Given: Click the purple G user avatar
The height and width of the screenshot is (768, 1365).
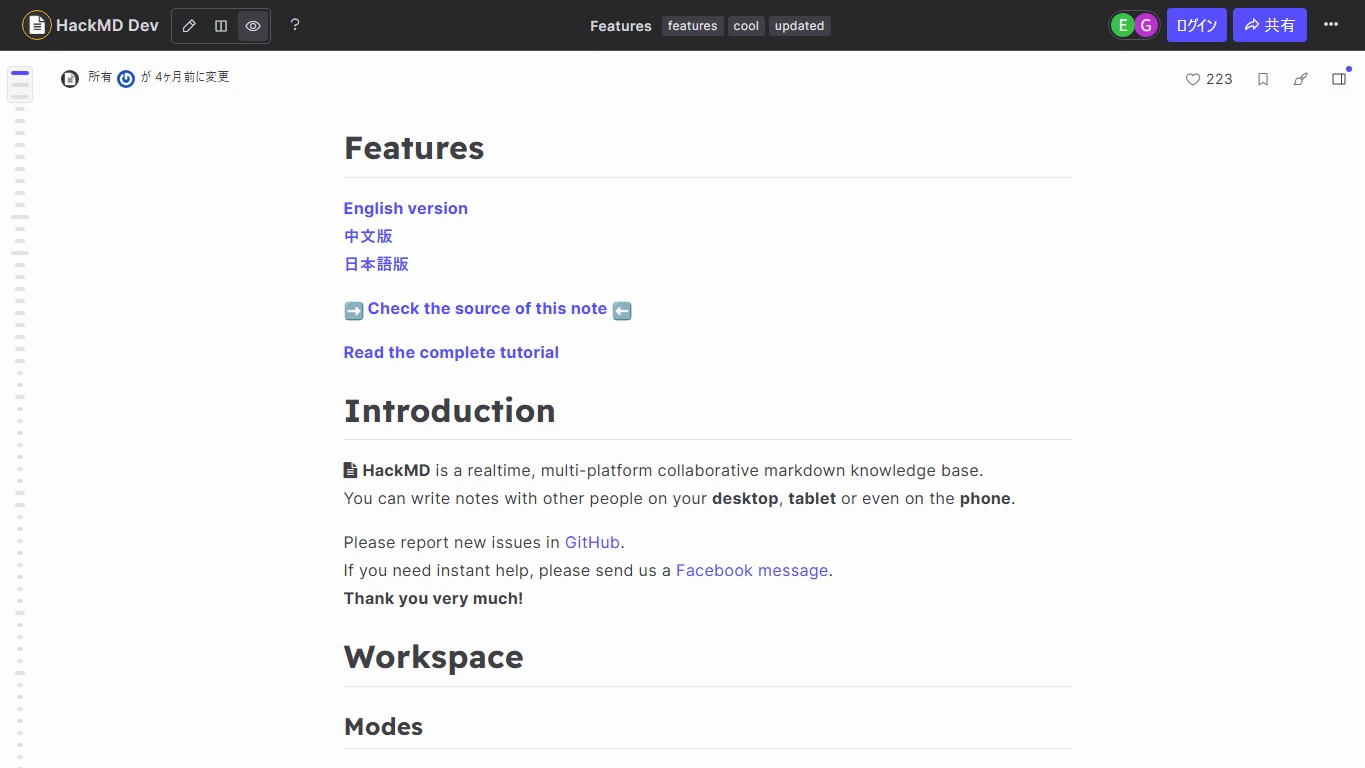Looking at the screenshot, I should pyautogui.click(x=1146, y=25).
